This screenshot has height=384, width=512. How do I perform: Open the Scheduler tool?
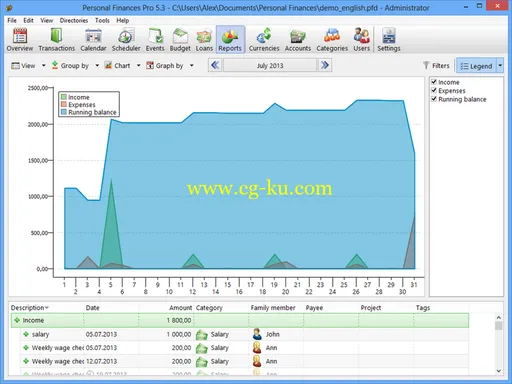126,40
